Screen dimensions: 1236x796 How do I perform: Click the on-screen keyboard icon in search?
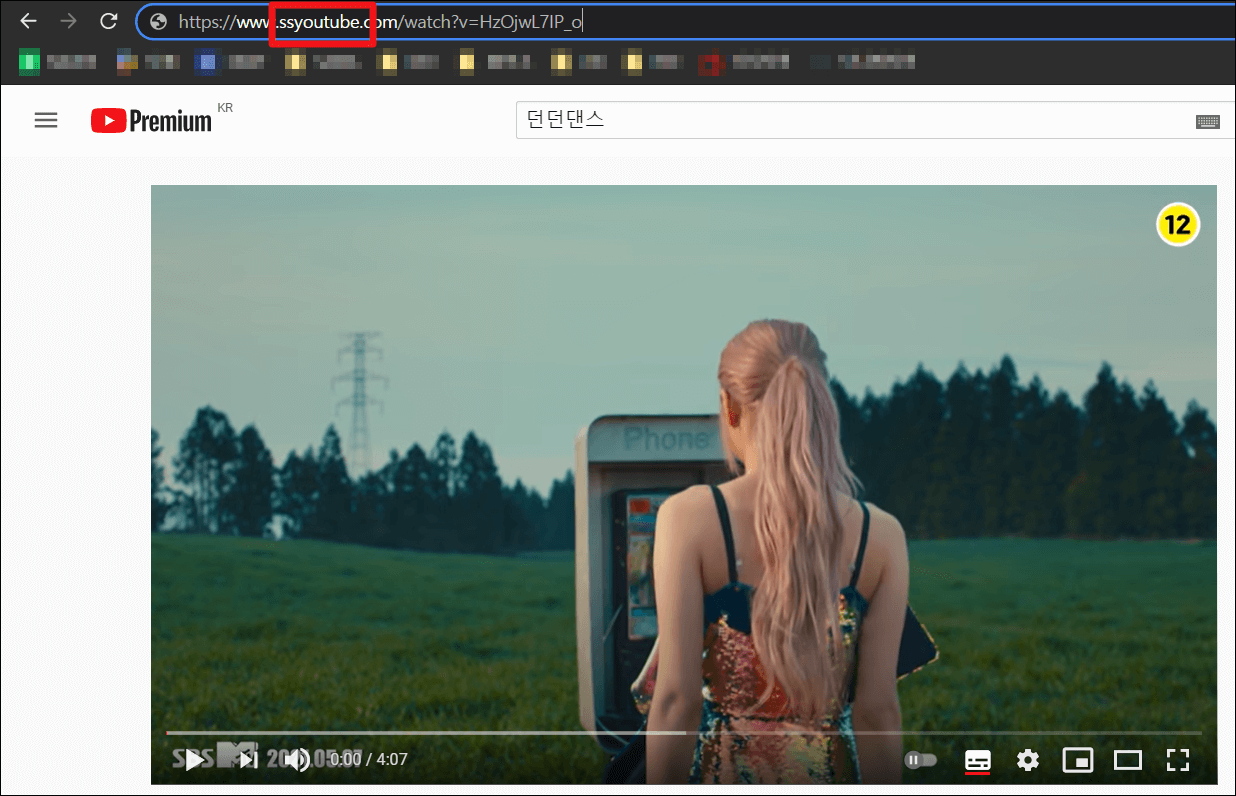coord(1208,120)
